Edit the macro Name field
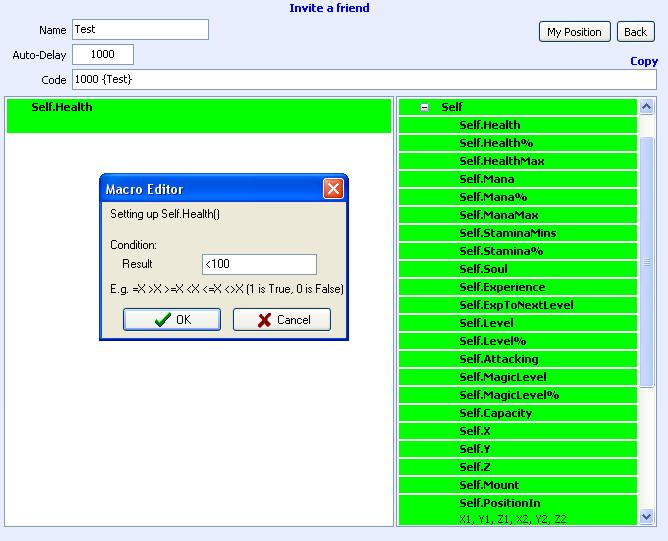The width and height of the screenshot is (668, 541). point(140,30)
